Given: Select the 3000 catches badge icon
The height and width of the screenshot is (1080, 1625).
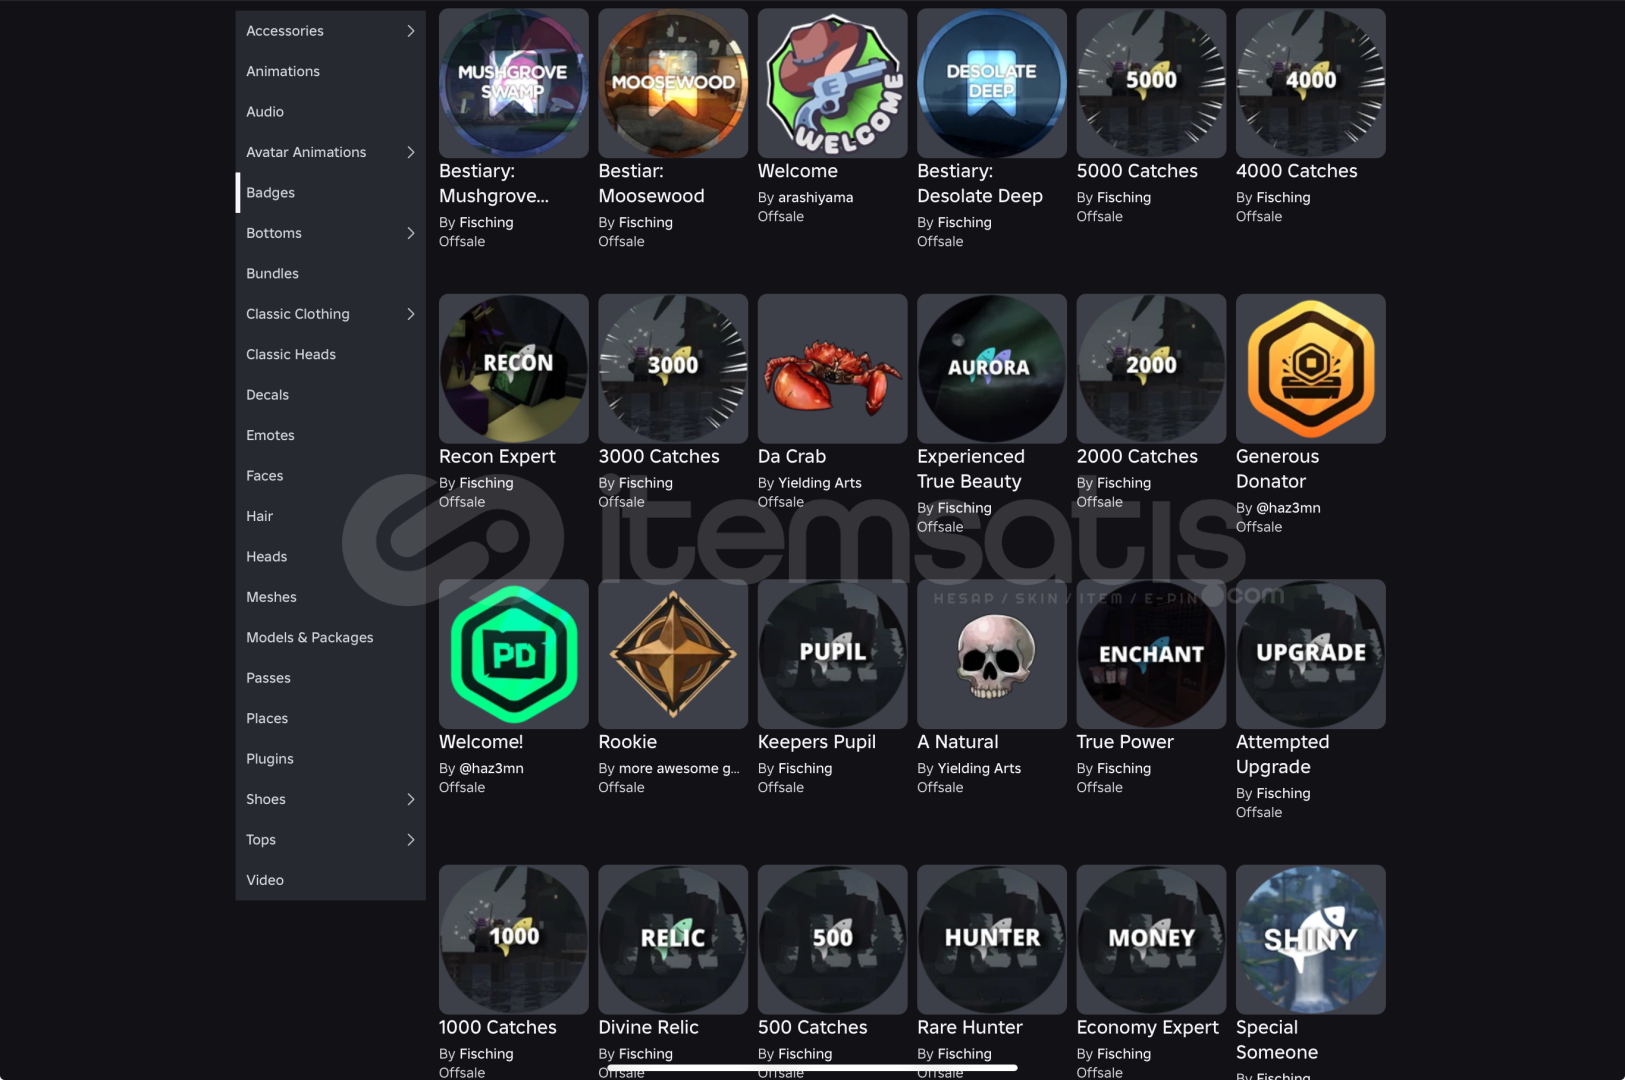Looking at the screenshot, I should pyautogui.click(x=673, y=369).
